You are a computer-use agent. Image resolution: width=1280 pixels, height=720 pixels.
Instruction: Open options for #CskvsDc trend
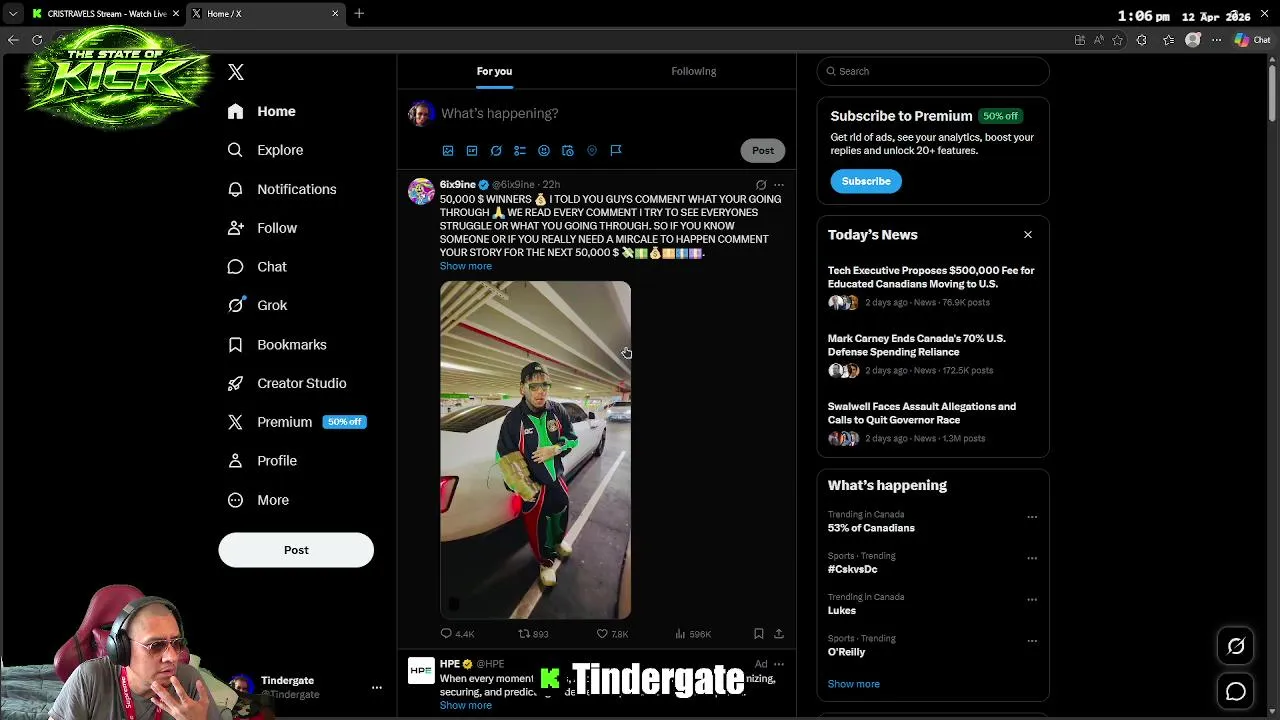pyautogui.click(x=1032, y=558)
